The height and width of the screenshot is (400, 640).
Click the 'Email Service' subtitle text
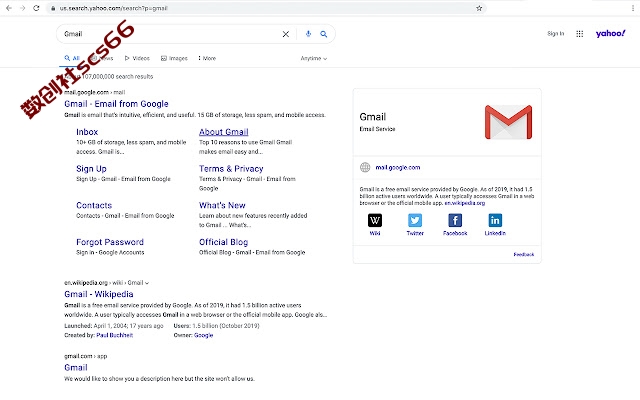pos(377,129)
